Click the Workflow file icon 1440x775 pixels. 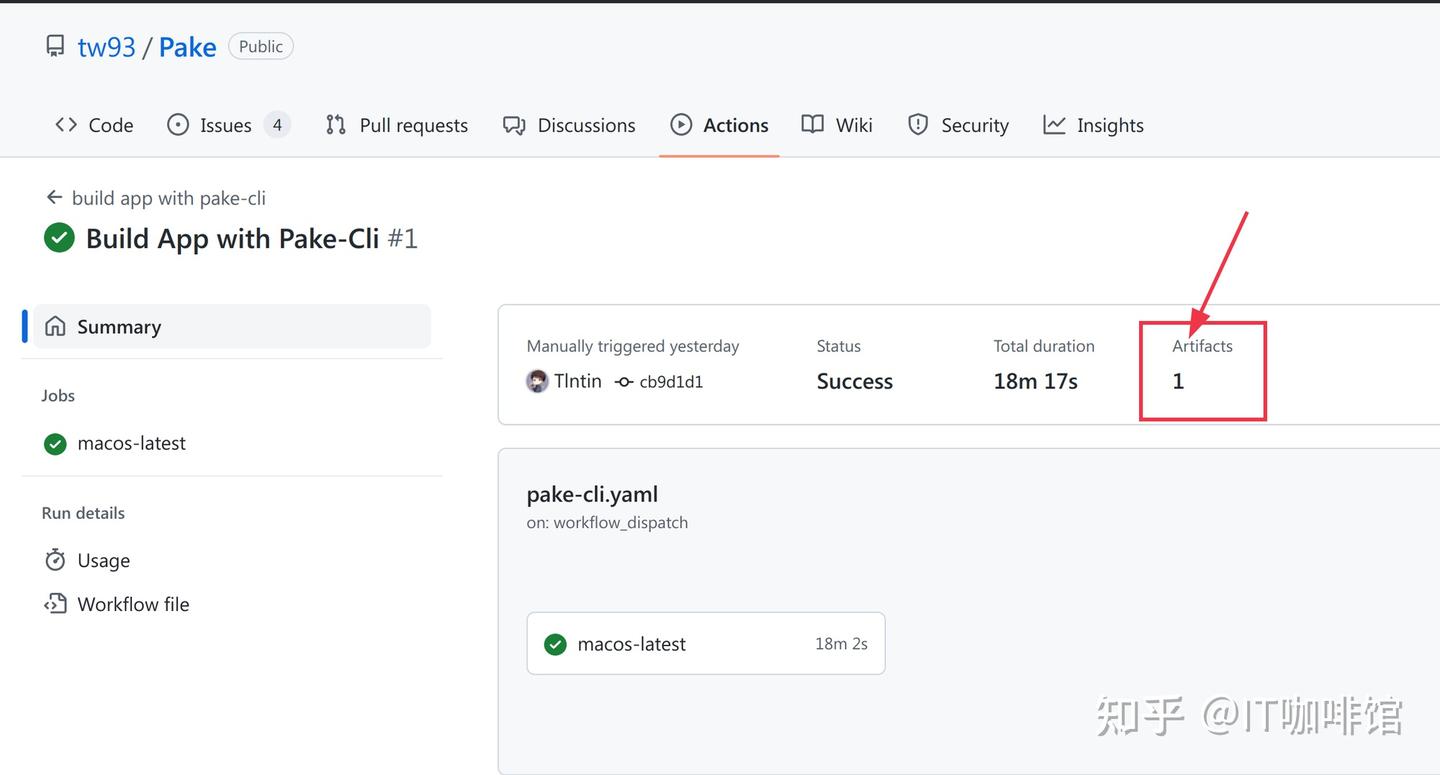point(55,604)
